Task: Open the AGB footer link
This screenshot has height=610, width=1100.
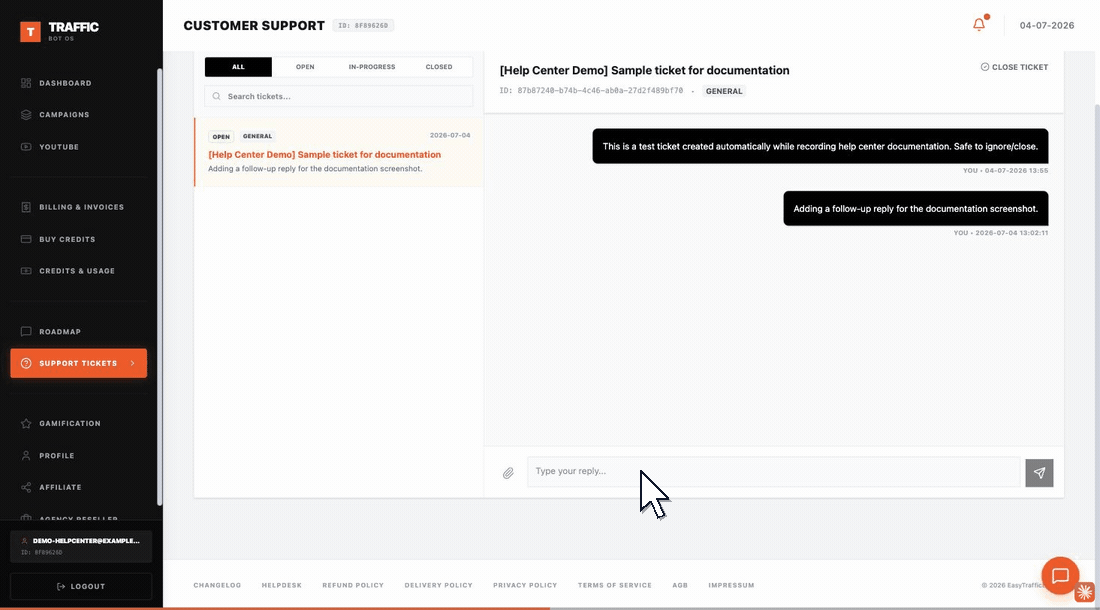Action: [x=680, y=585]
